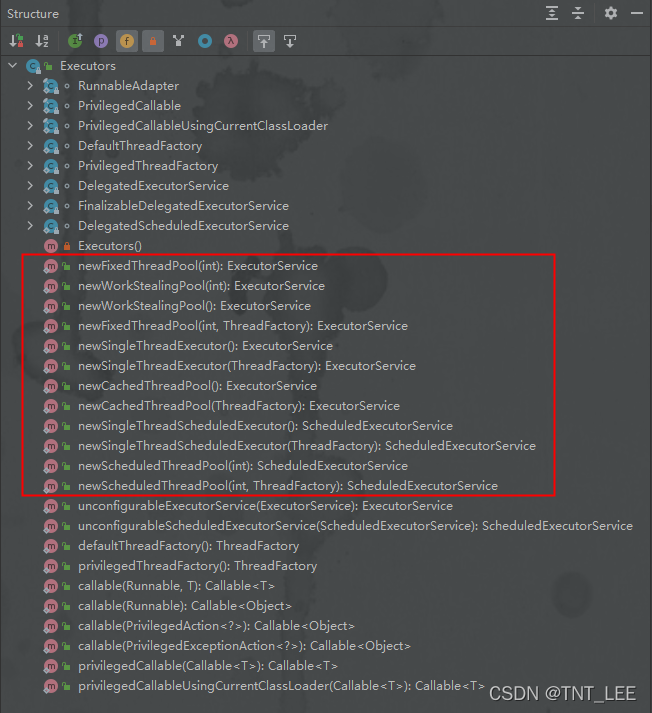Image resolution: width=652 pixels, height=713 pixels.
Task: Expand FinalizableDelegatedExecutorService node
Action: coord(30,206)
